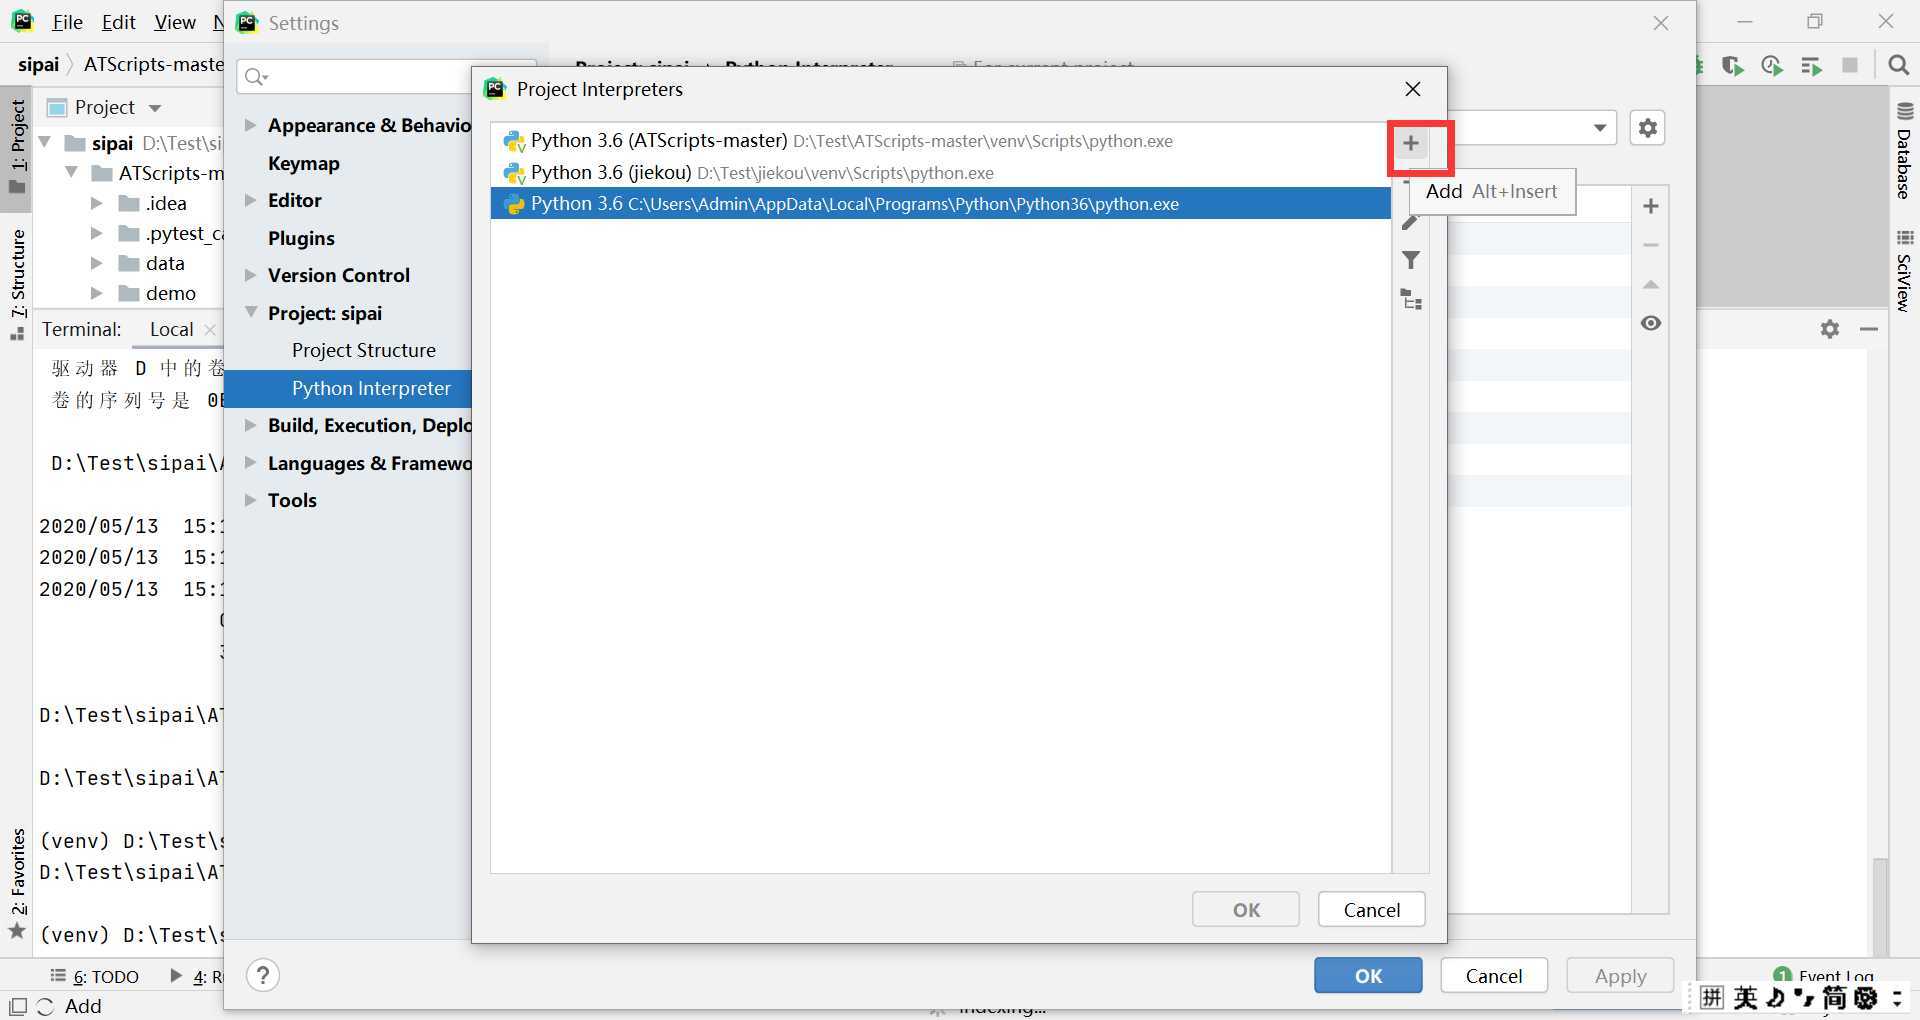Open the Settings help question mark

click(x=263, y=976)
